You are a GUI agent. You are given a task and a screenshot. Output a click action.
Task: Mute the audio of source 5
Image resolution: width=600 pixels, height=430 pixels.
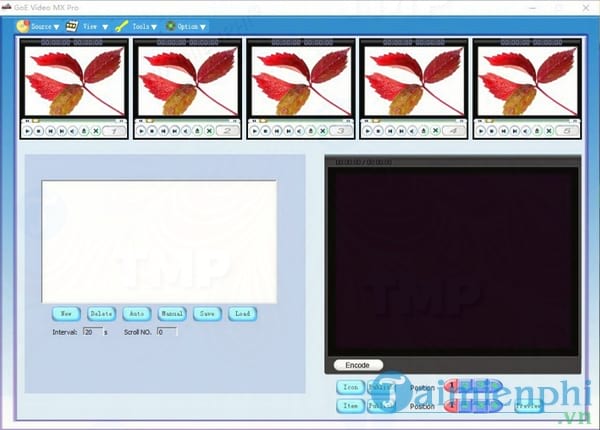[526, 131]
